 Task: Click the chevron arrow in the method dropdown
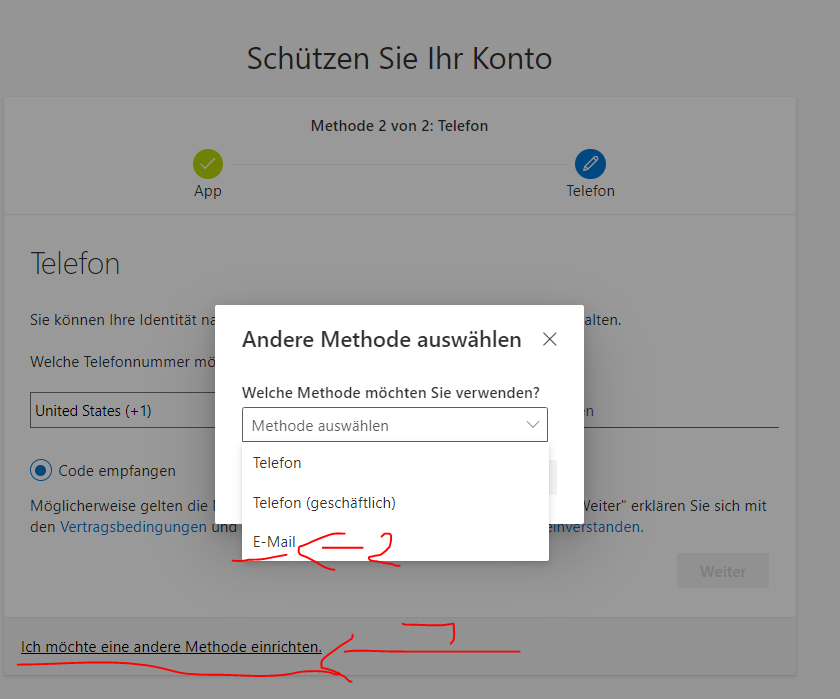tap(531, 425)
